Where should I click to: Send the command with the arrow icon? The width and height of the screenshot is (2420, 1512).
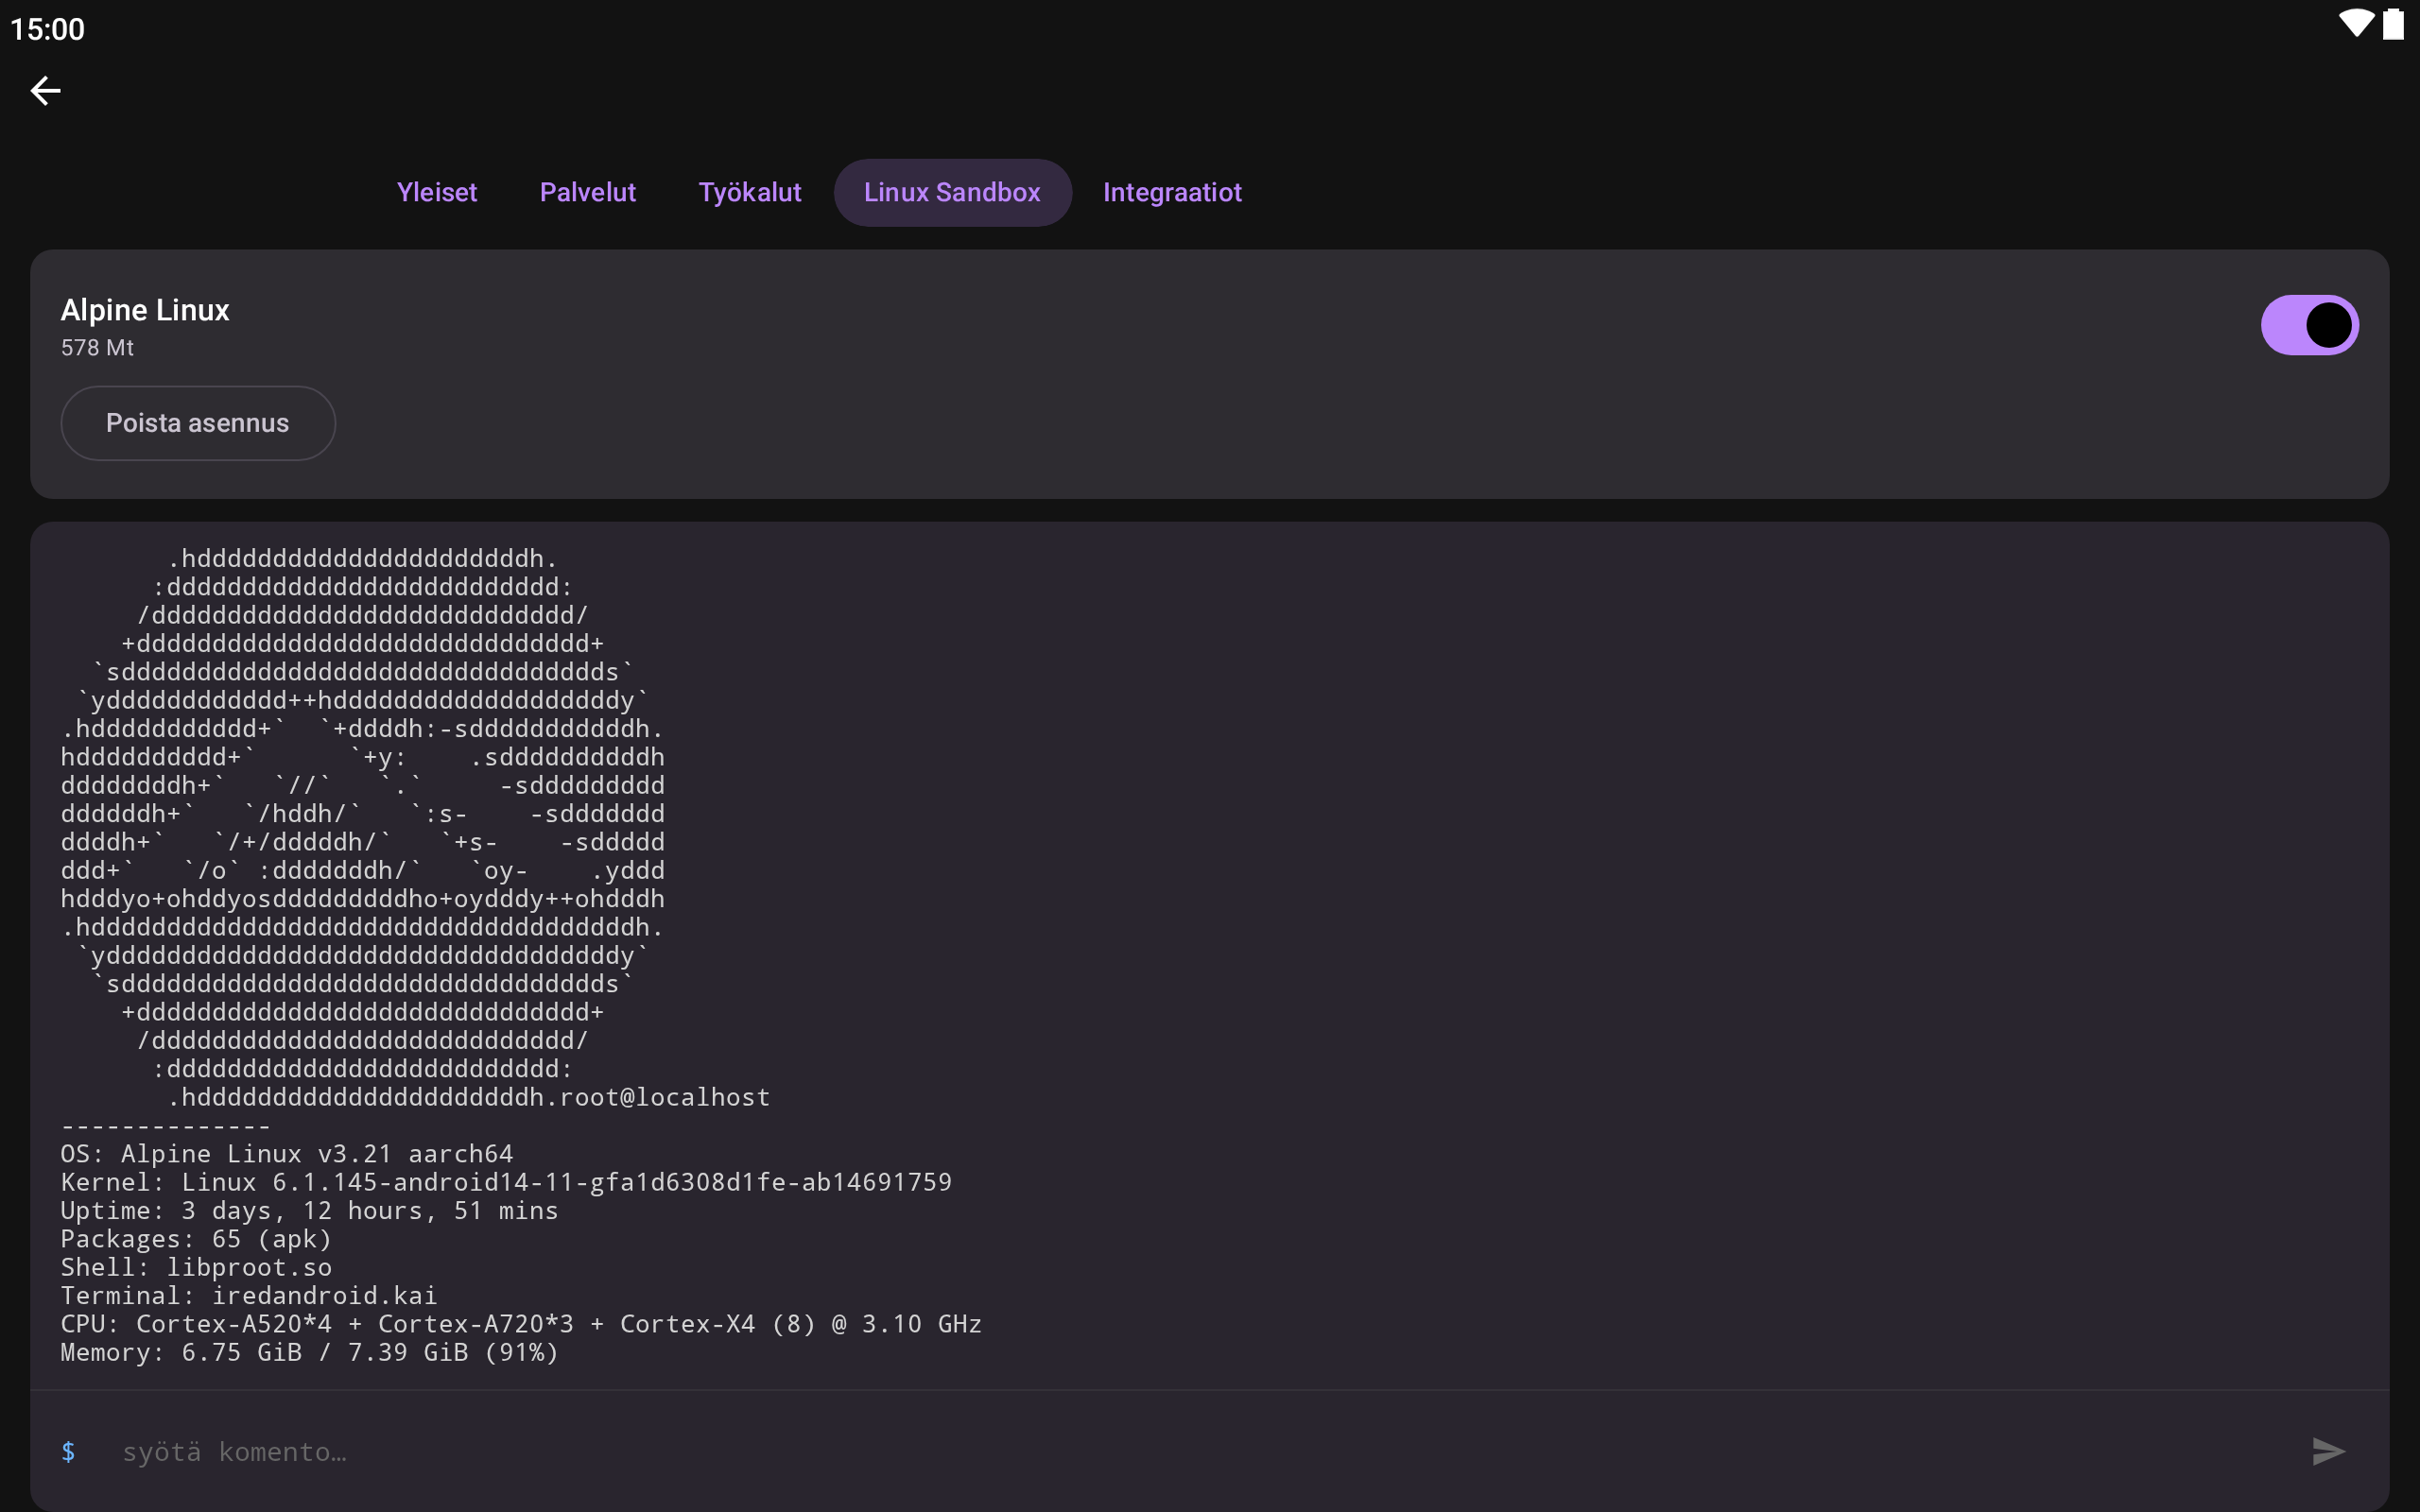[x=2328, y=1451]
